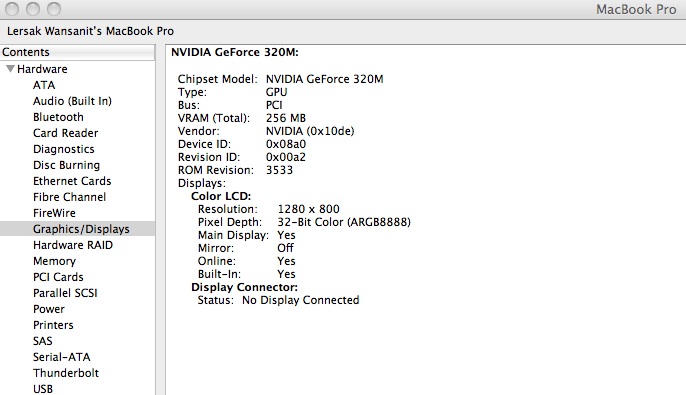Select the Fibre Channel item
Viewport: 686px width, 395px height.
70,197
